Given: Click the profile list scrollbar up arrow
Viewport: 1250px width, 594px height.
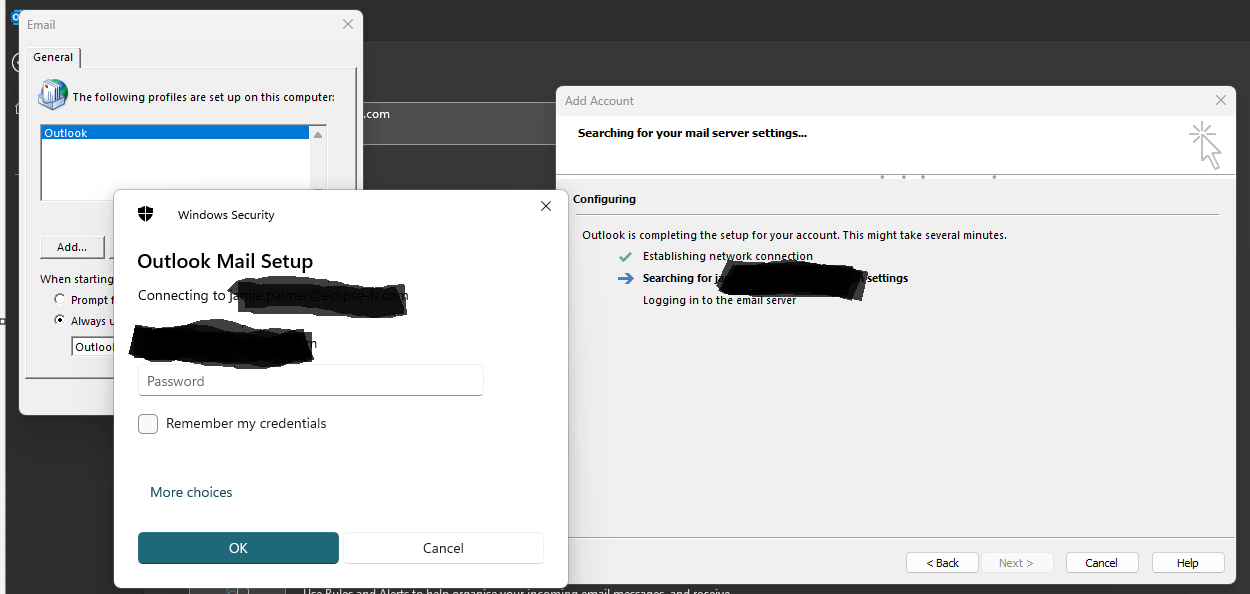Looking at the screenshot, I should (318, 134).
